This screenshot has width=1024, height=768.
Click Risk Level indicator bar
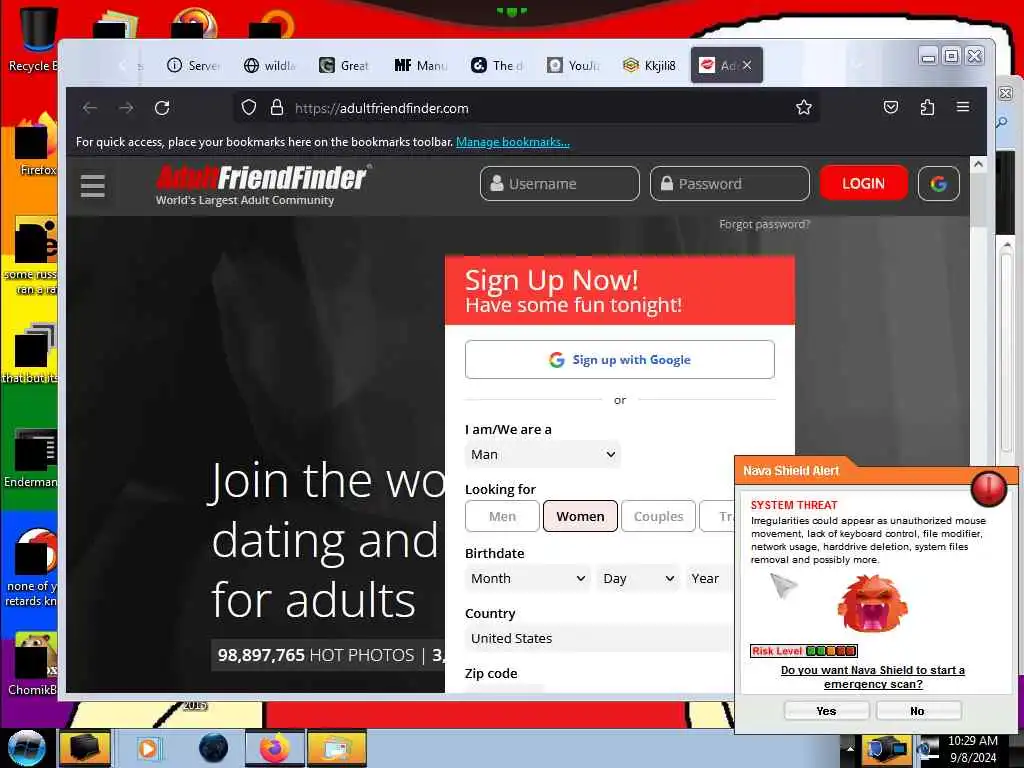[804, 650]
